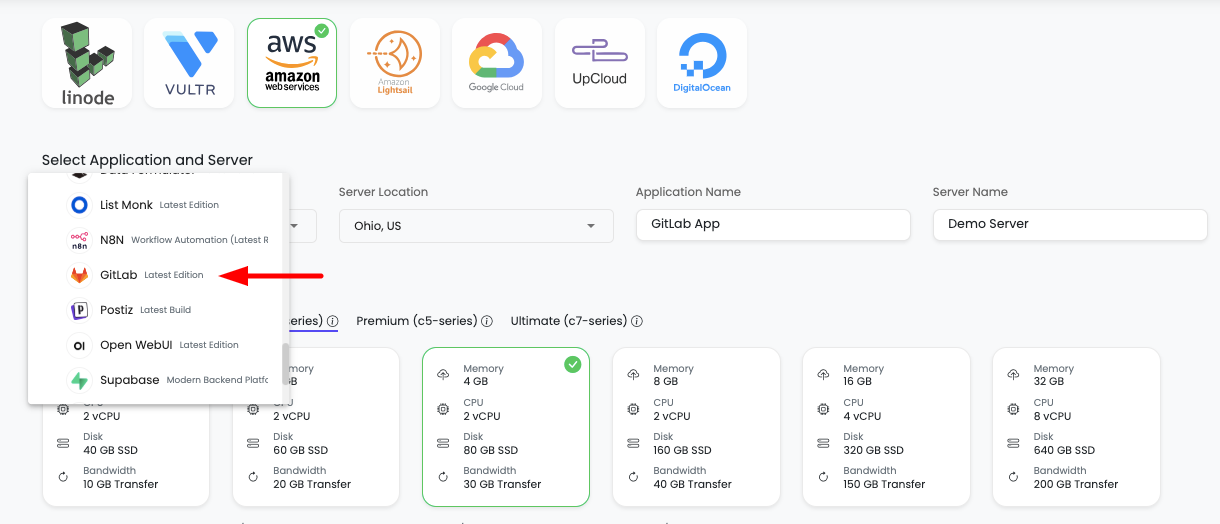Click the Server Name input field
Image resolution: width=1220 pixels, height=524 pixels.
[x=1070, y=225]
